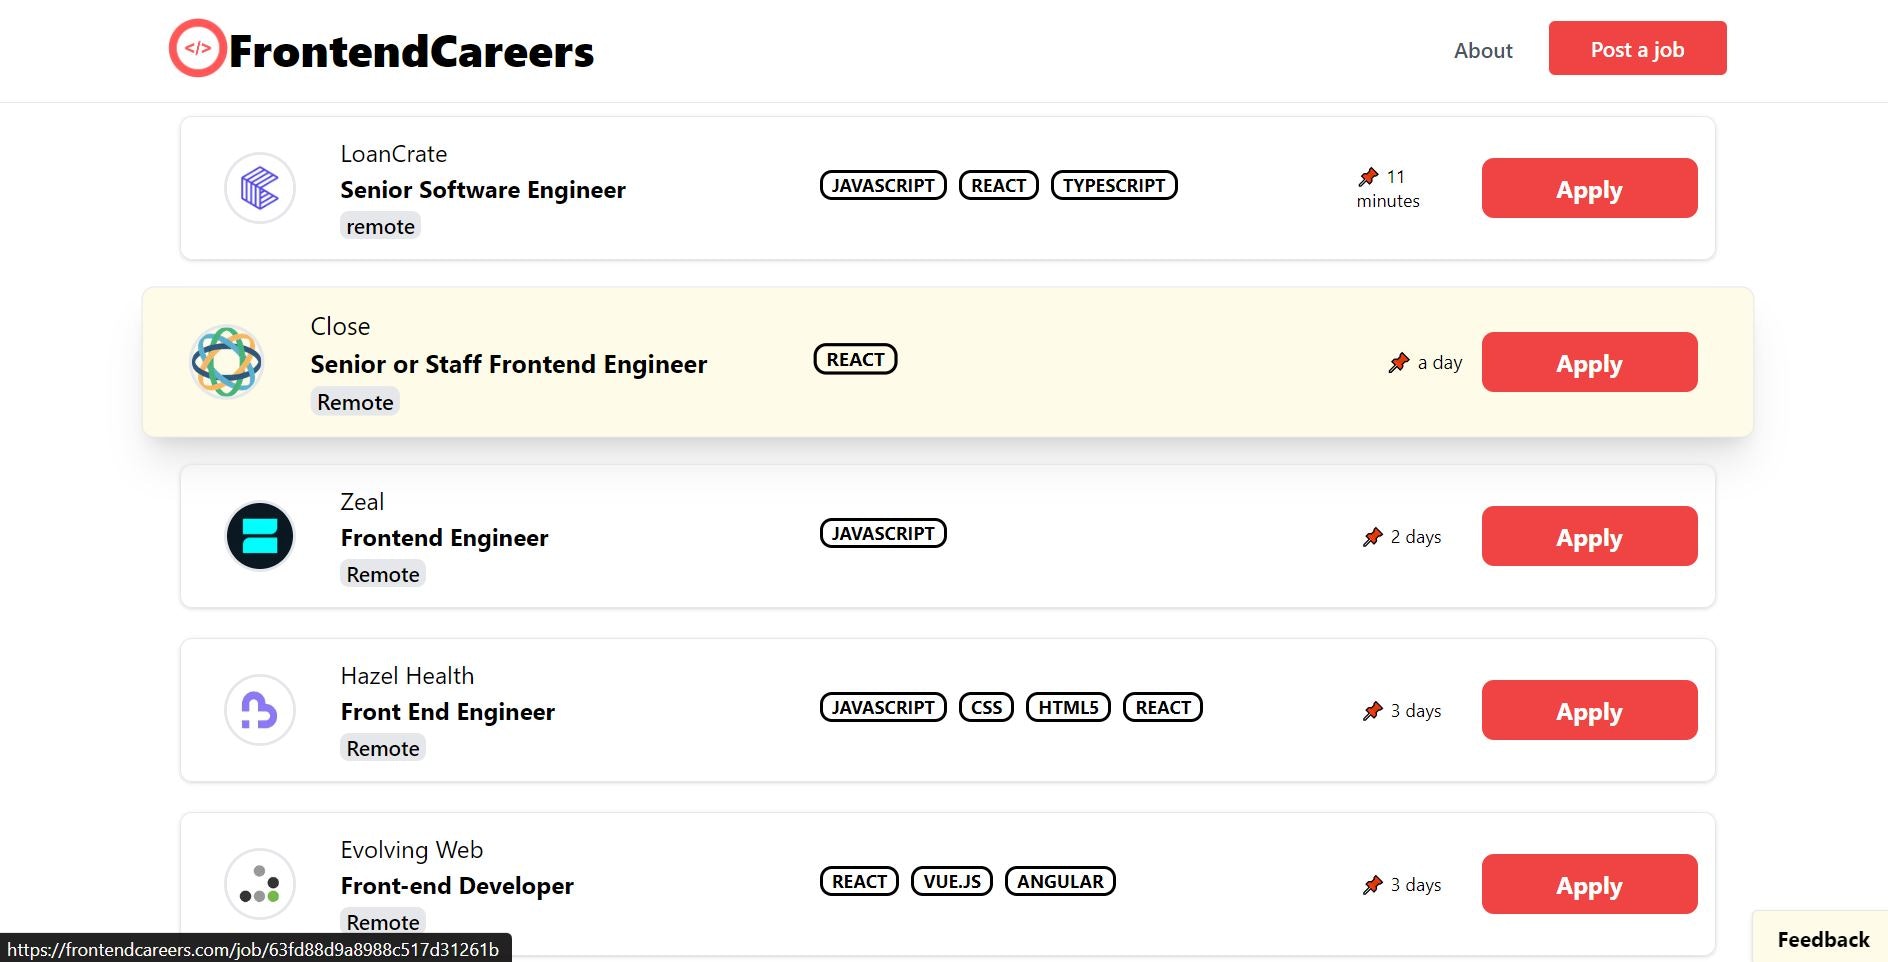1888x962 pixels.
Task: Select TYPESCRIPT tag on LoanCrate job
Action: coord(1114,185)
